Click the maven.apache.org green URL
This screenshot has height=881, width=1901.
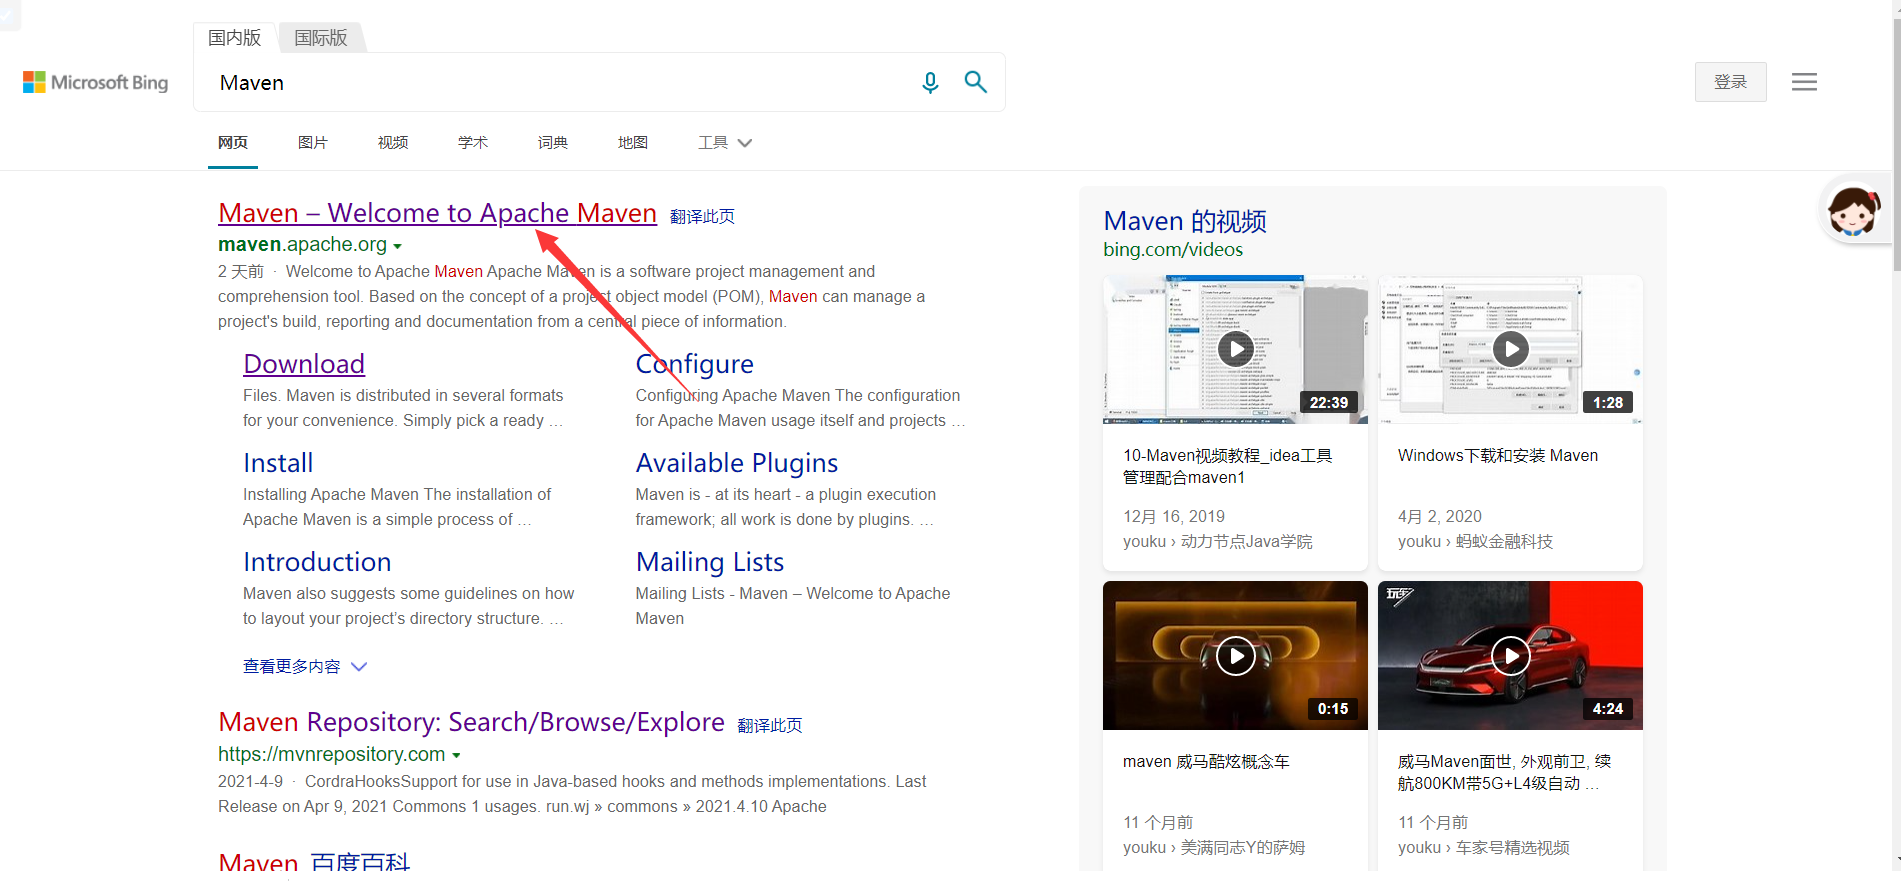pyautogui.click(x=302, y=244)
